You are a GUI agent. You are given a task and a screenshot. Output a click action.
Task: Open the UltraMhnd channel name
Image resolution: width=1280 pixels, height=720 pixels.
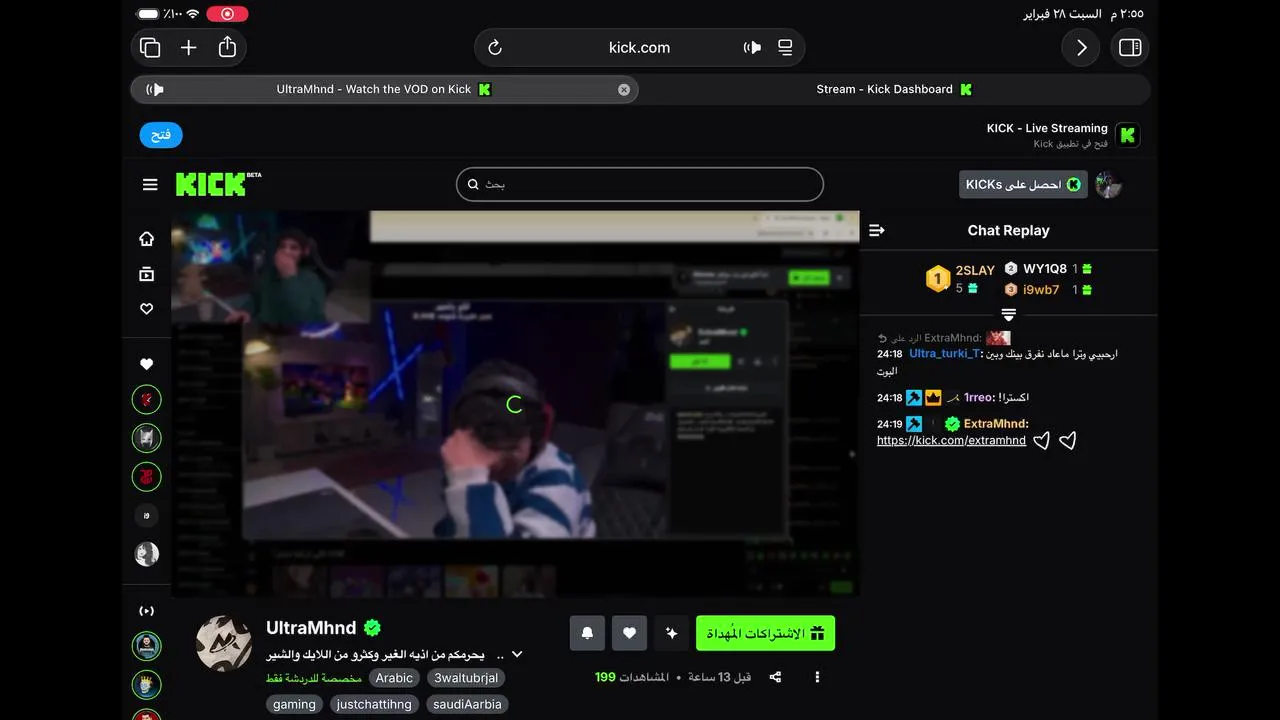coord(311,628)
